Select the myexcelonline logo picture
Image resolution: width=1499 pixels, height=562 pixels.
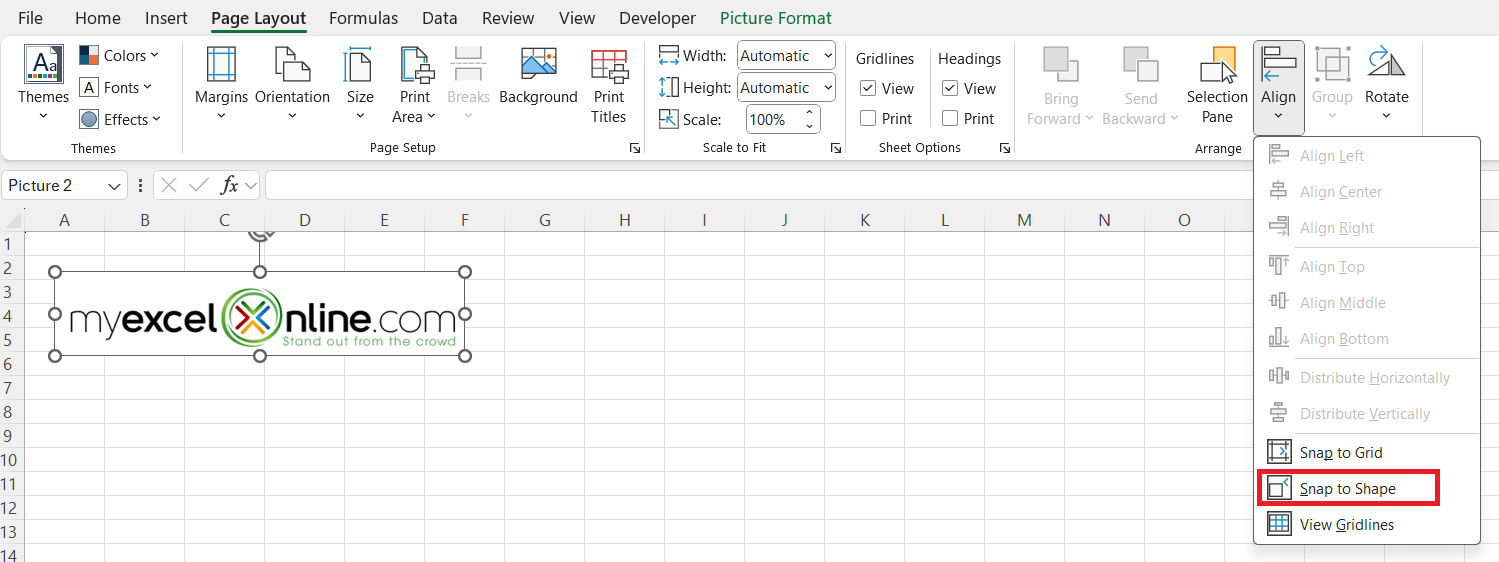click(260, 315)
